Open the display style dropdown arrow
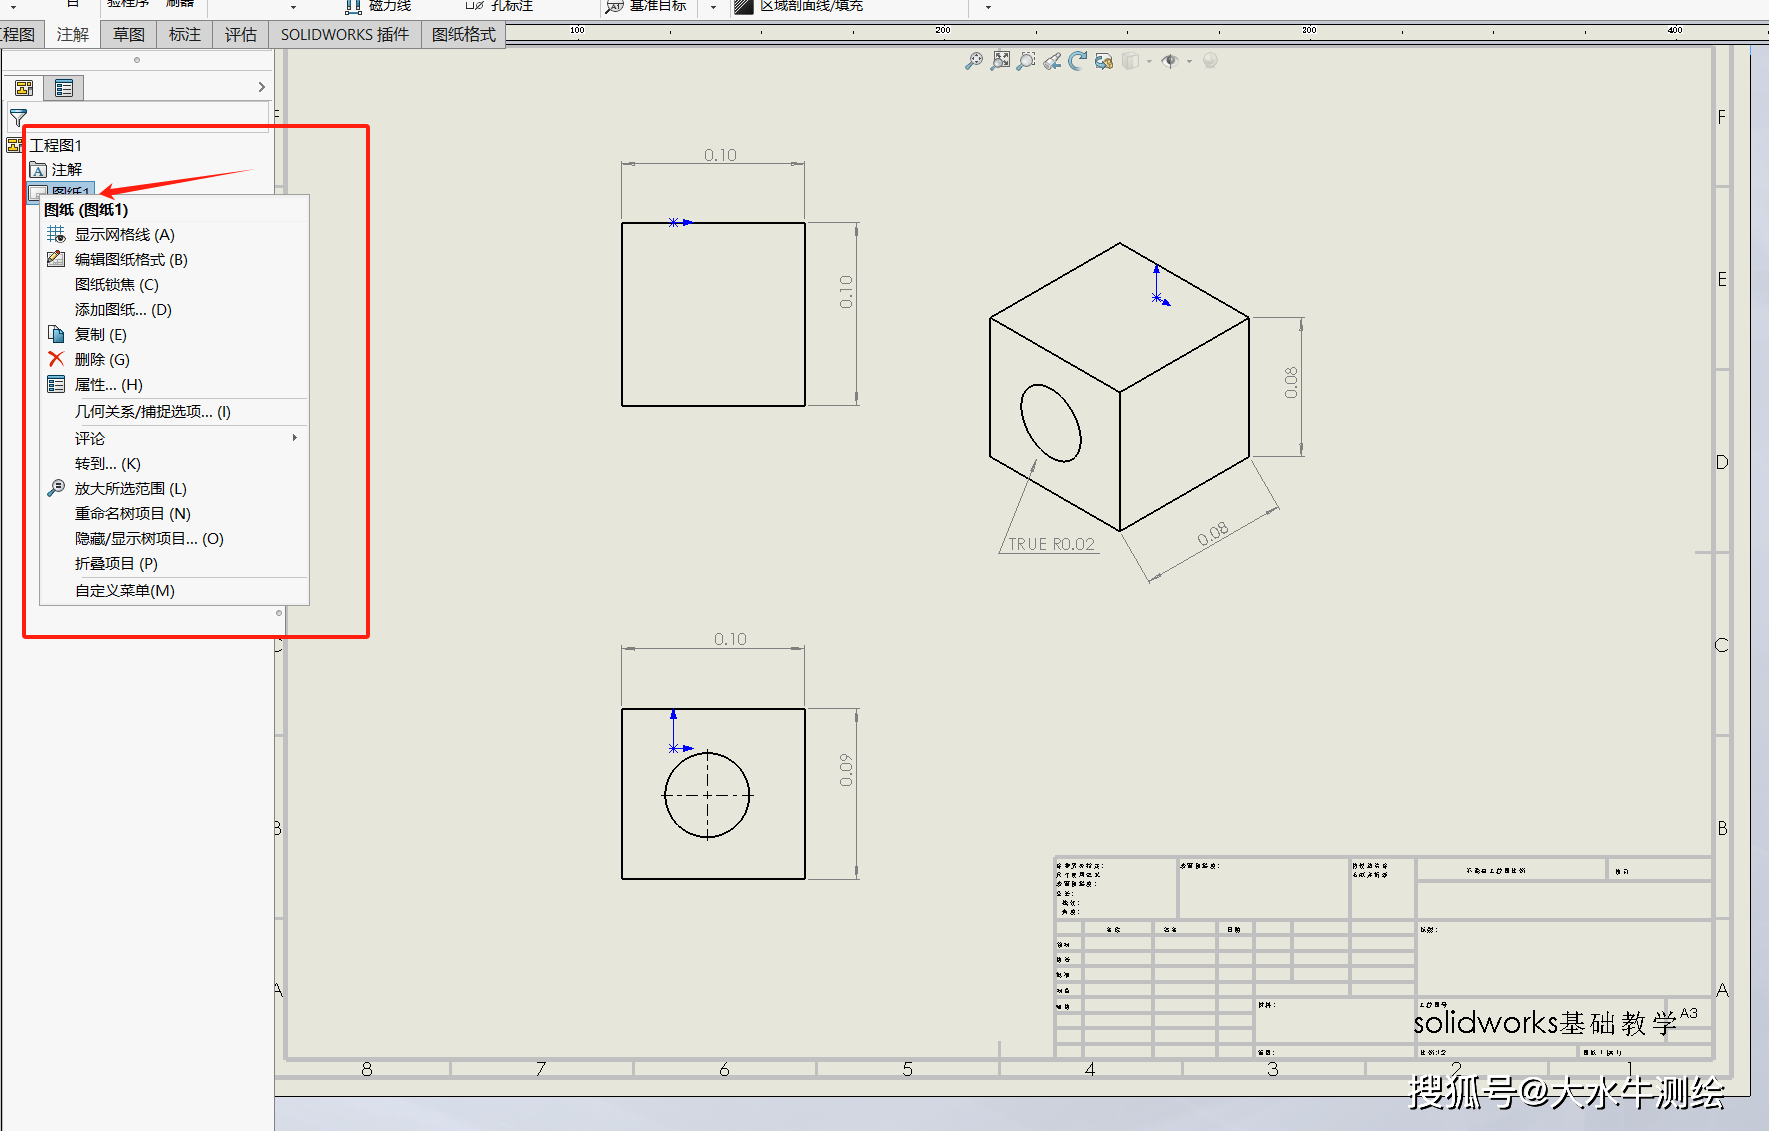The image size is (1769, 1131). coord(1190,61)
